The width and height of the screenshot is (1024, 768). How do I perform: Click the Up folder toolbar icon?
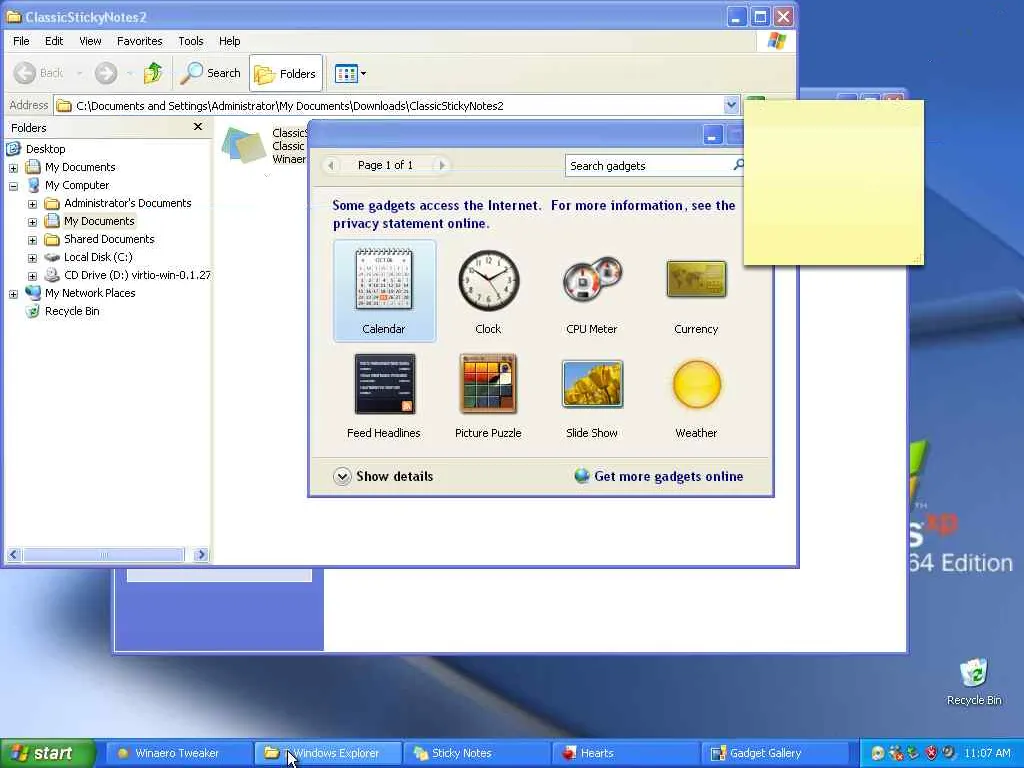[x=153, y=72]
